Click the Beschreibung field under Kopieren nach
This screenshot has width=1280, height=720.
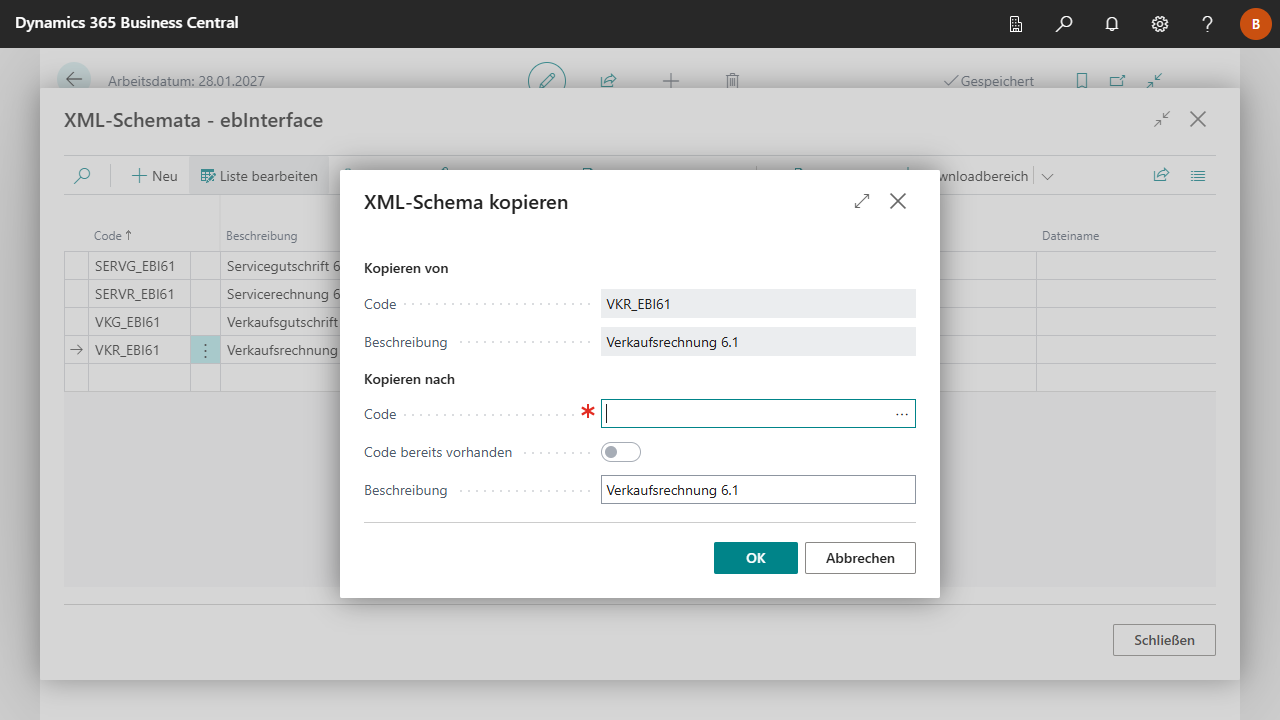pyautogui.click(x=757, y=490)
